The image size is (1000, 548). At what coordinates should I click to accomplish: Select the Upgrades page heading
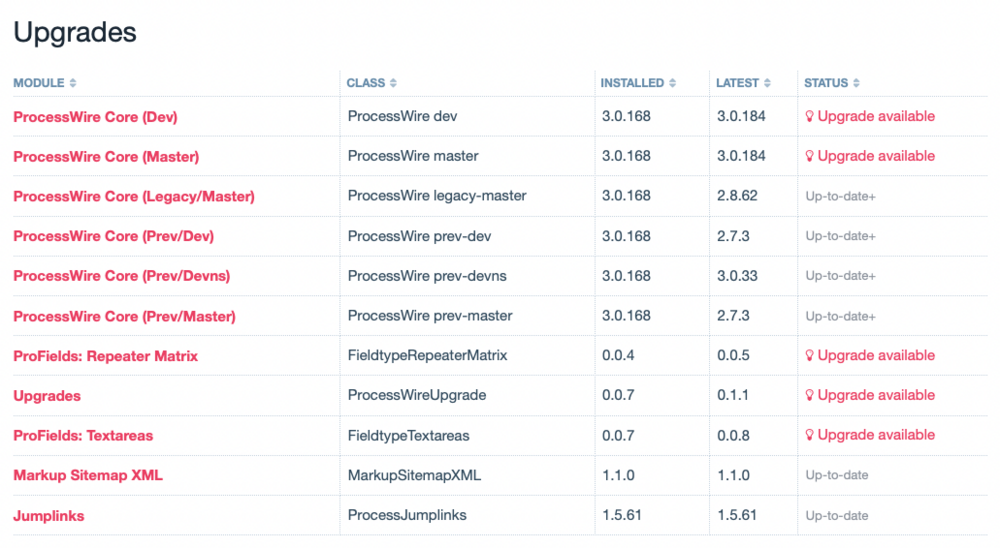(75, 33)
